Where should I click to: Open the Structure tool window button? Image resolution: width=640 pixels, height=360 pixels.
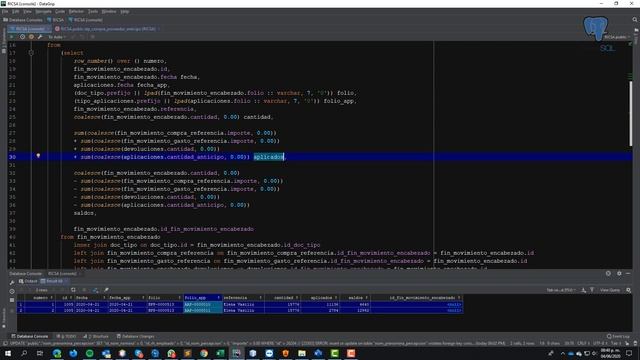click(x=96, y=337)
